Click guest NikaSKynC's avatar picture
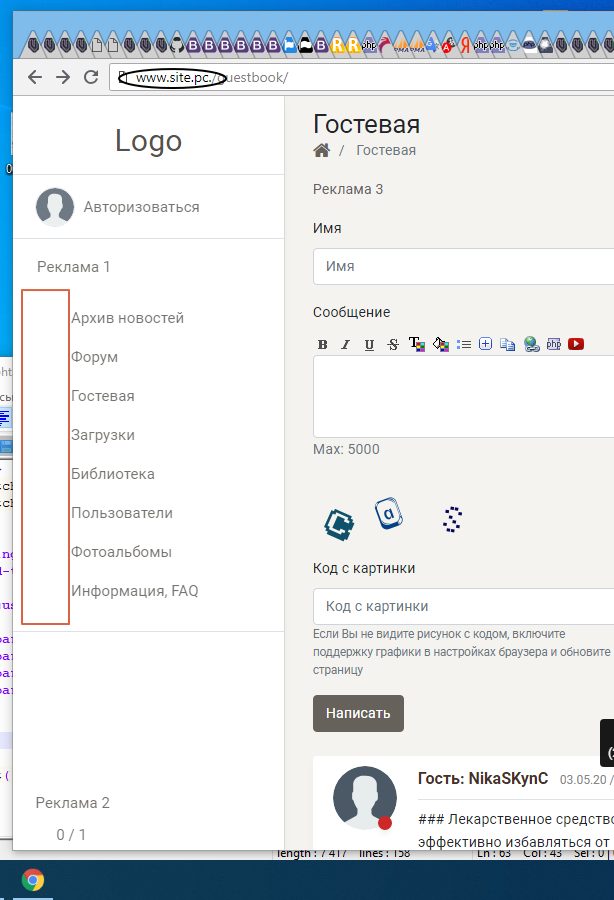This screenshot has width=614, height=900. click(x=364, y=798)
